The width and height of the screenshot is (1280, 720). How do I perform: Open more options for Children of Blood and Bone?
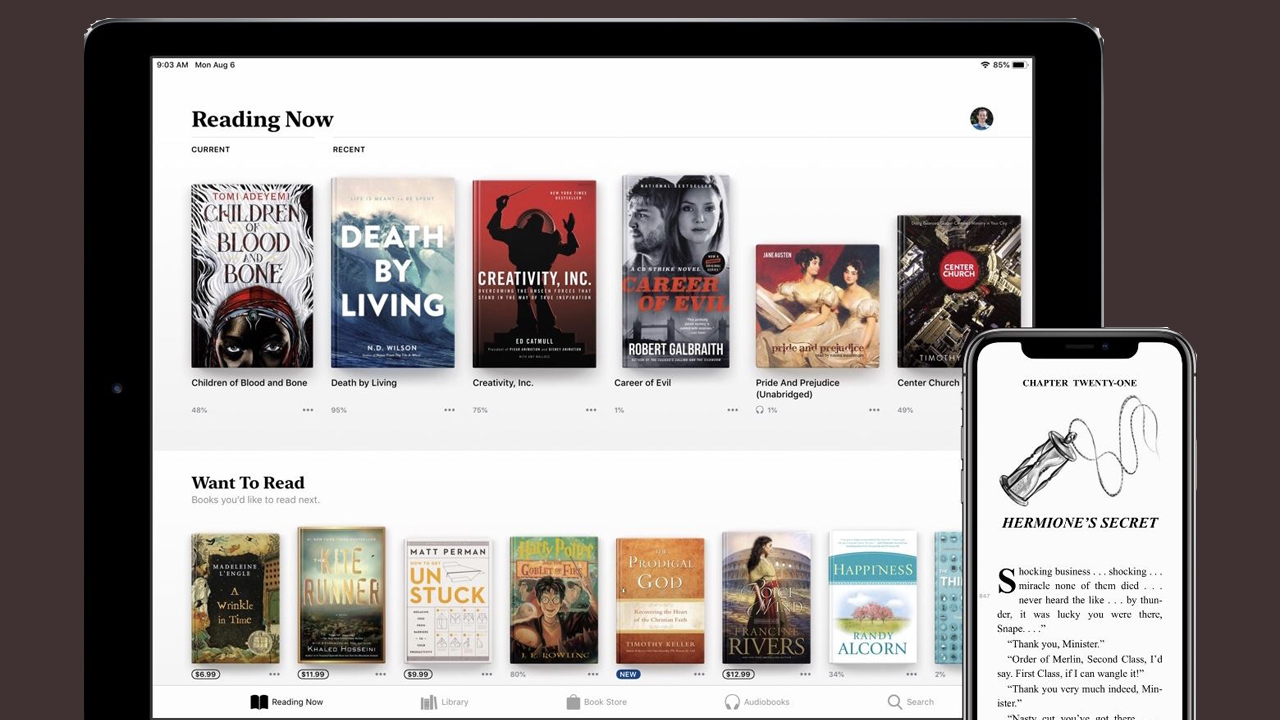308,410
